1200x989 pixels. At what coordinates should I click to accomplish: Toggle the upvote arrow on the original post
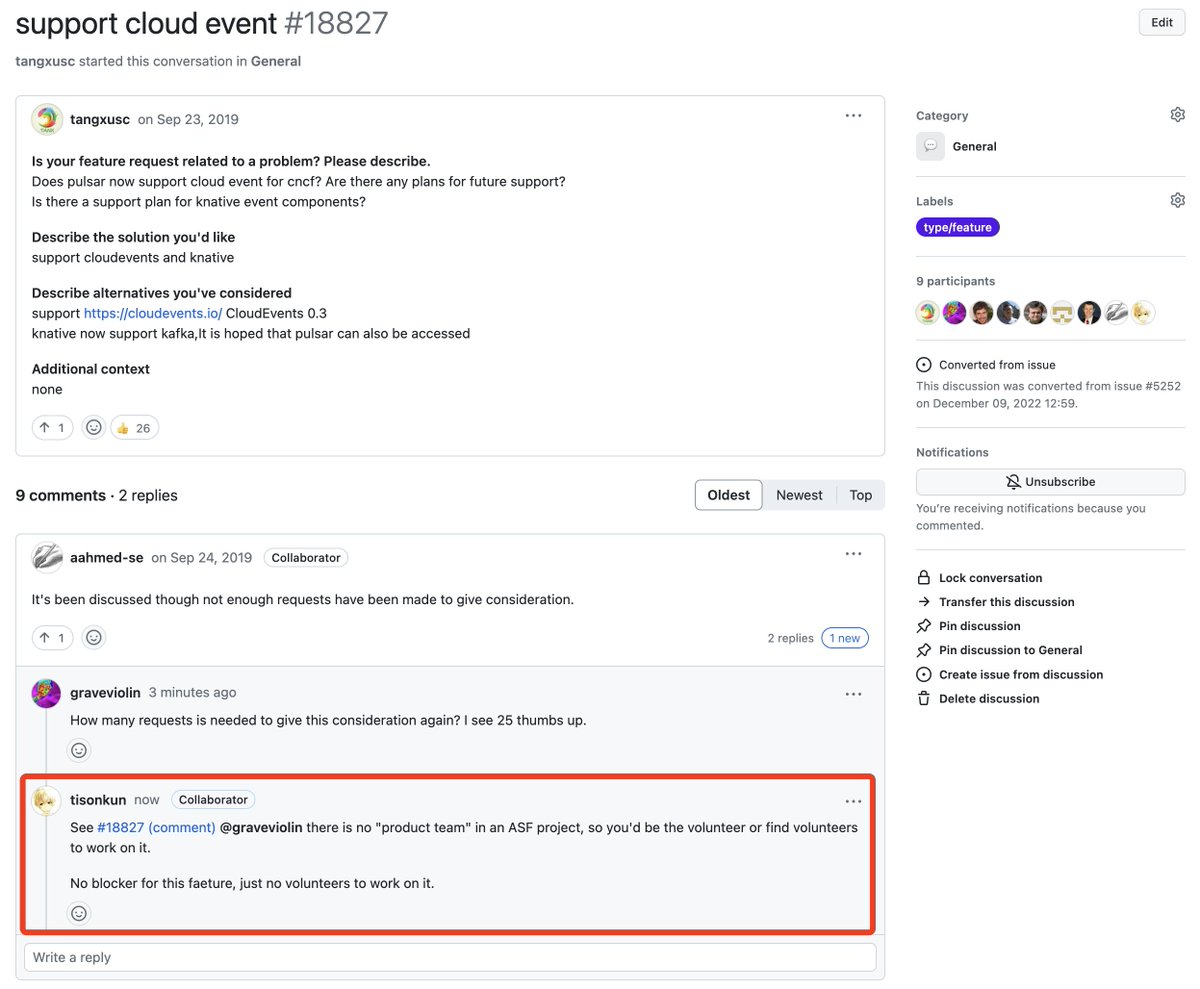coord(52,427)
